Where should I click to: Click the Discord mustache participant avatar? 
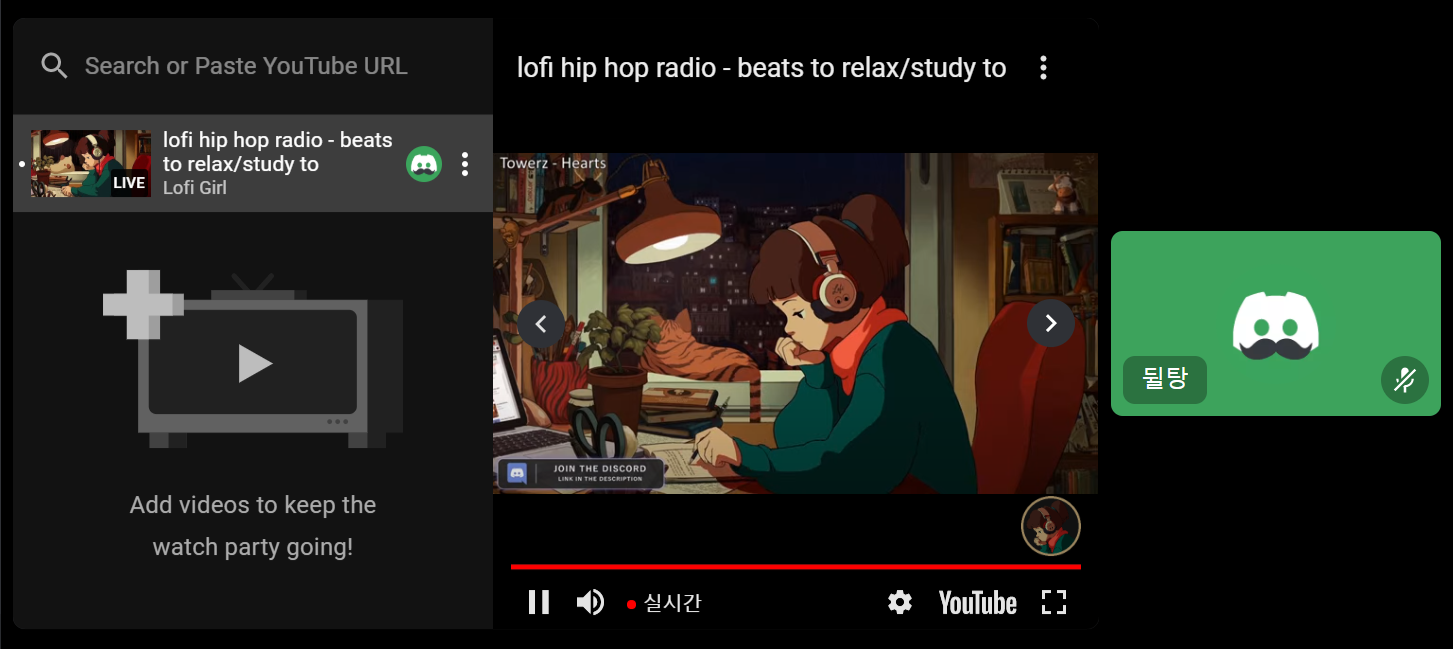click(1276, 324)
